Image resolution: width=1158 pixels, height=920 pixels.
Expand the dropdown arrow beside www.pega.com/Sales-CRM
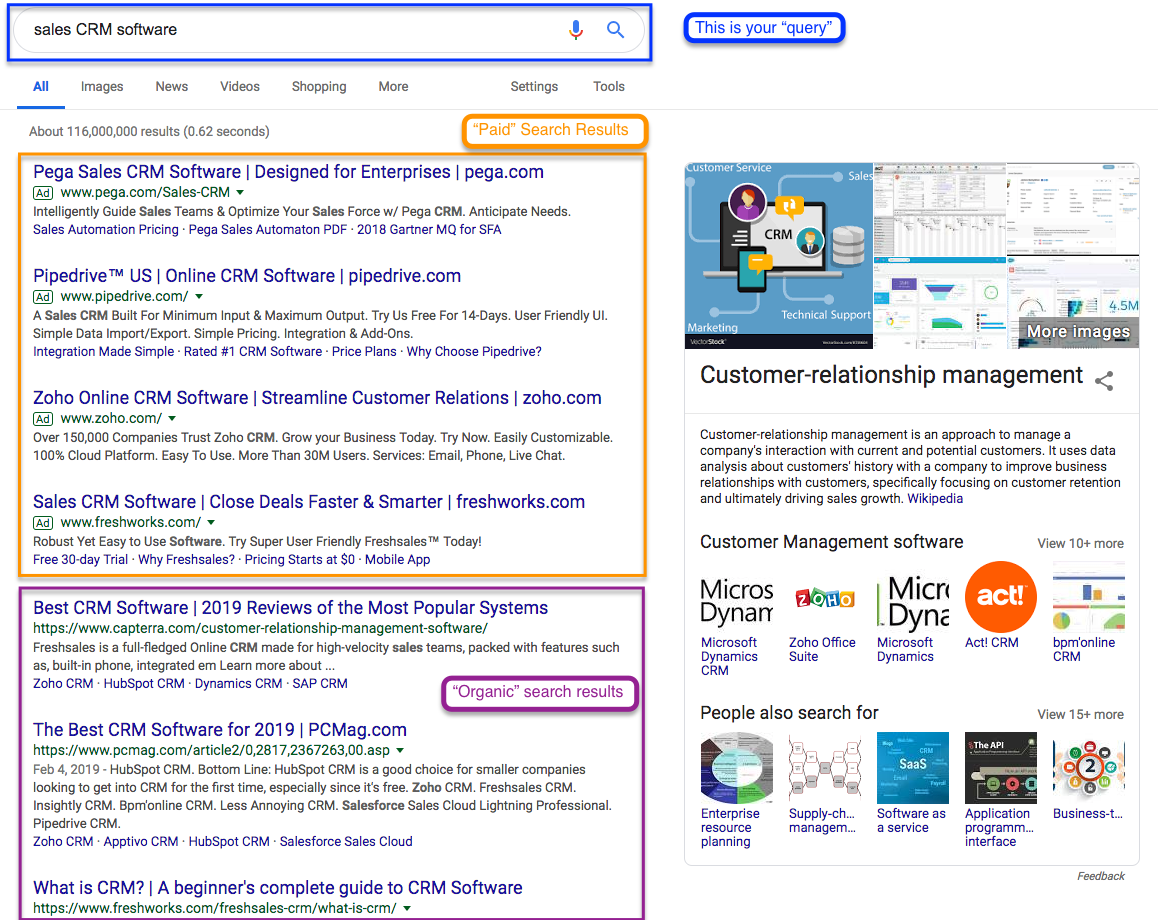tap(240, 193)
